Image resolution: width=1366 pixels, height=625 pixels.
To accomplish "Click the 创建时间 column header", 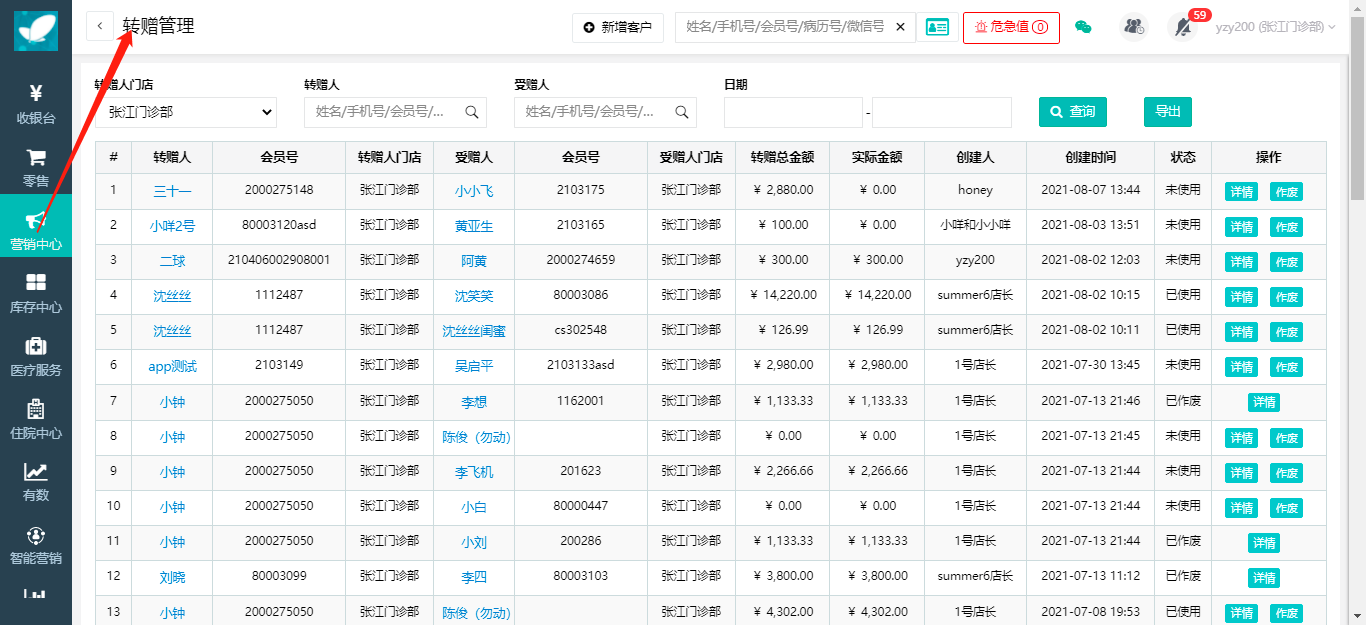I will [1090, 157].
